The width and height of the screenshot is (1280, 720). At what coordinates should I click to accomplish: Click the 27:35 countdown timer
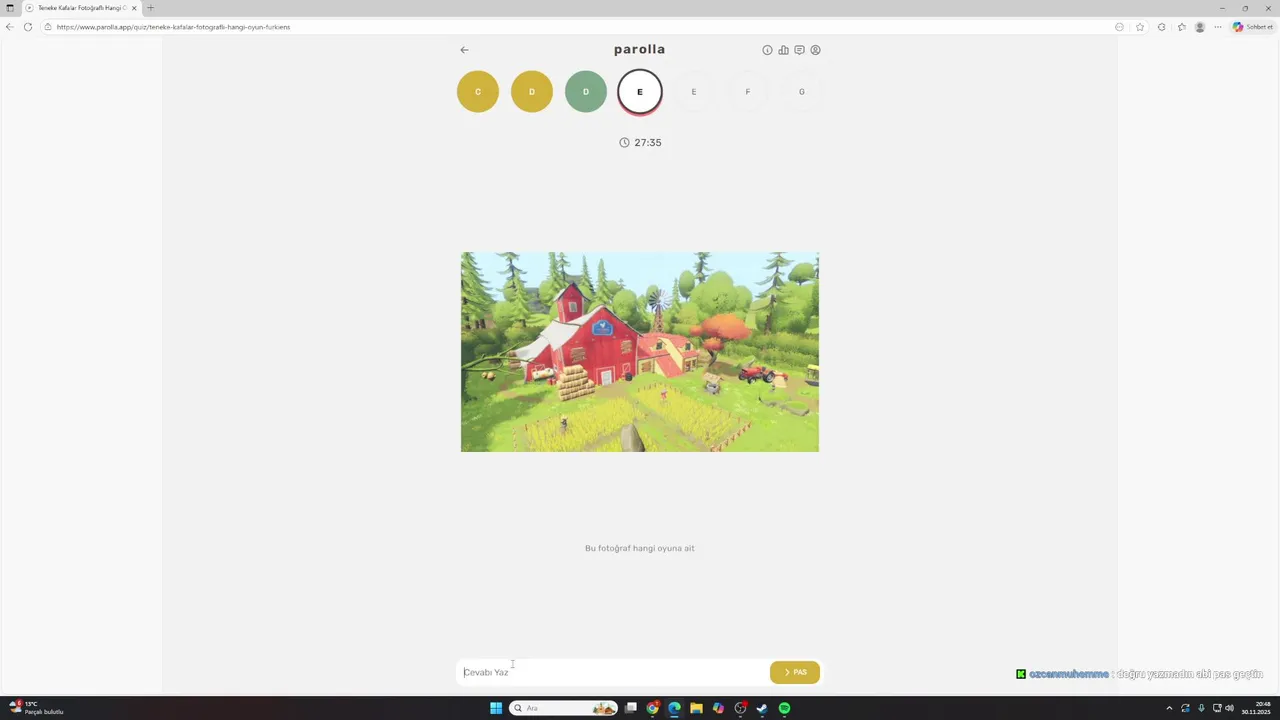tap(640, 143)
